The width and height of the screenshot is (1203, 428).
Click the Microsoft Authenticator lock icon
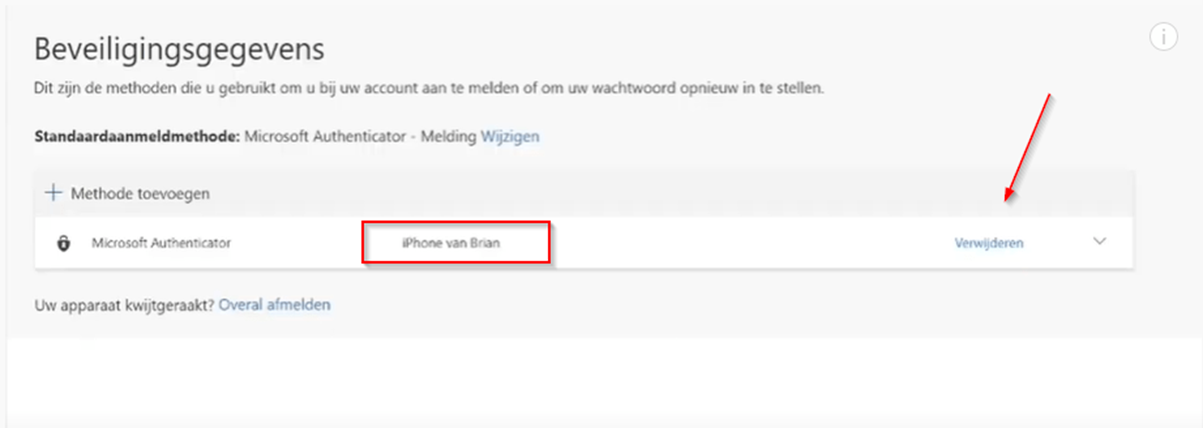tap(64, 243)
